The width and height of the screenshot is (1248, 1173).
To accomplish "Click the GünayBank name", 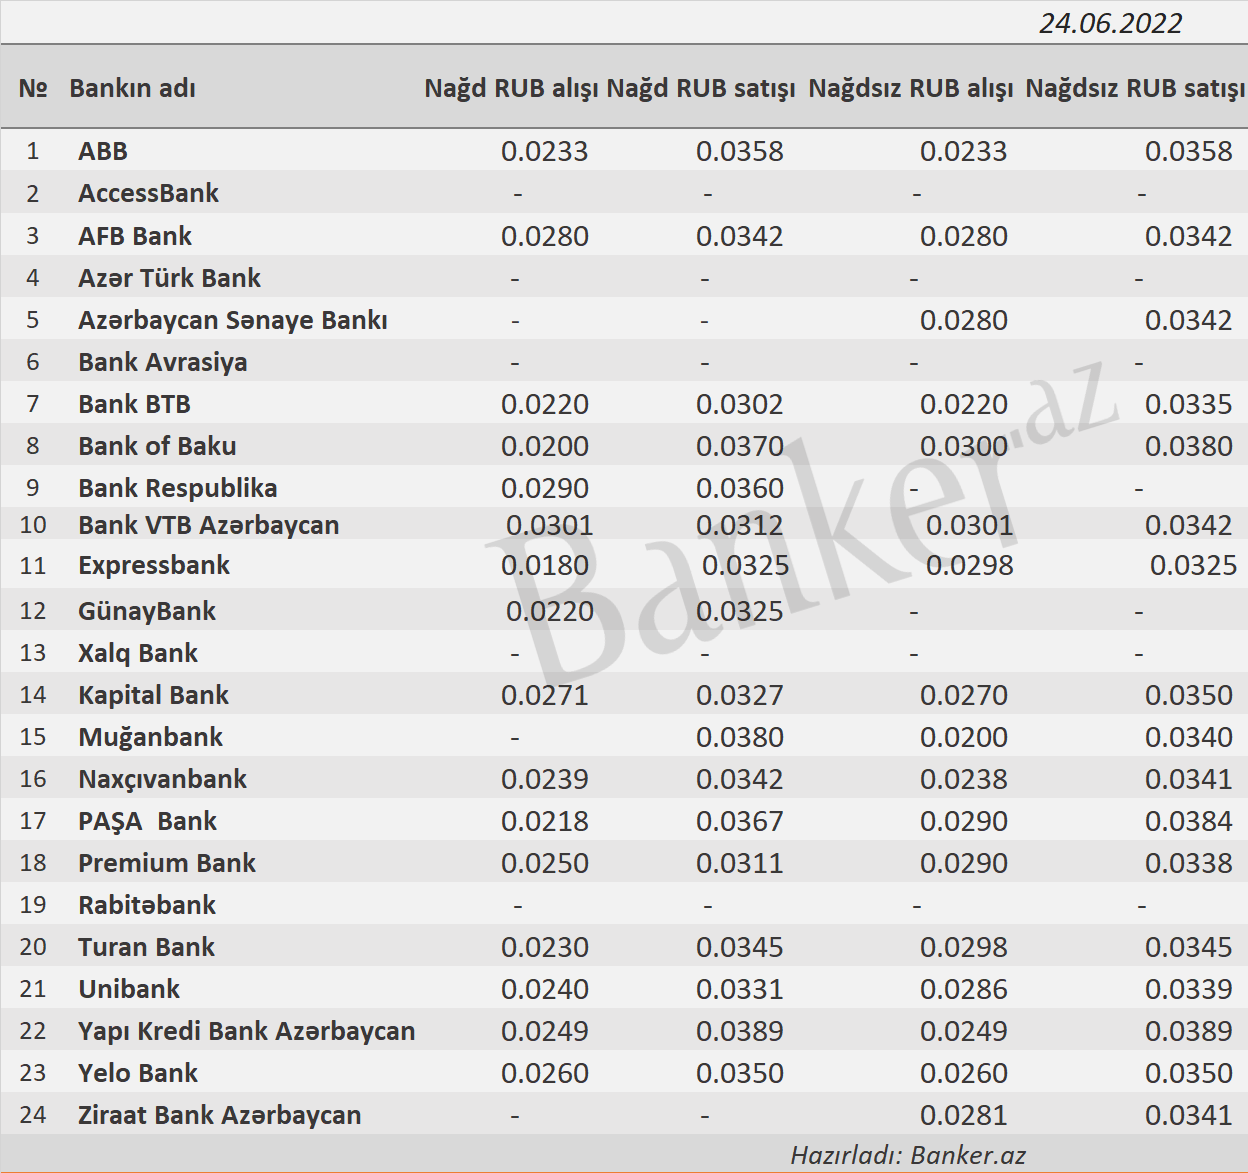I will pyautogui.click(x=147, y=611).
